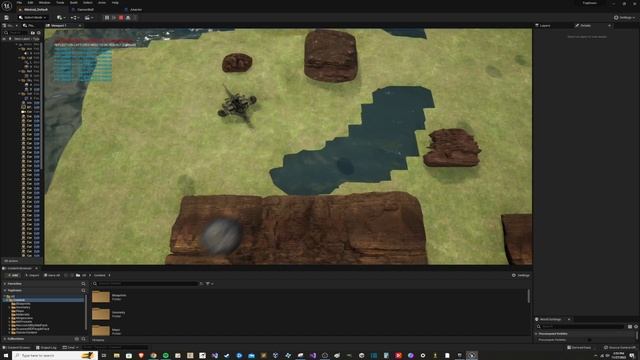Open the Window menu
The image size is (640, 360).
coord(44,2)
